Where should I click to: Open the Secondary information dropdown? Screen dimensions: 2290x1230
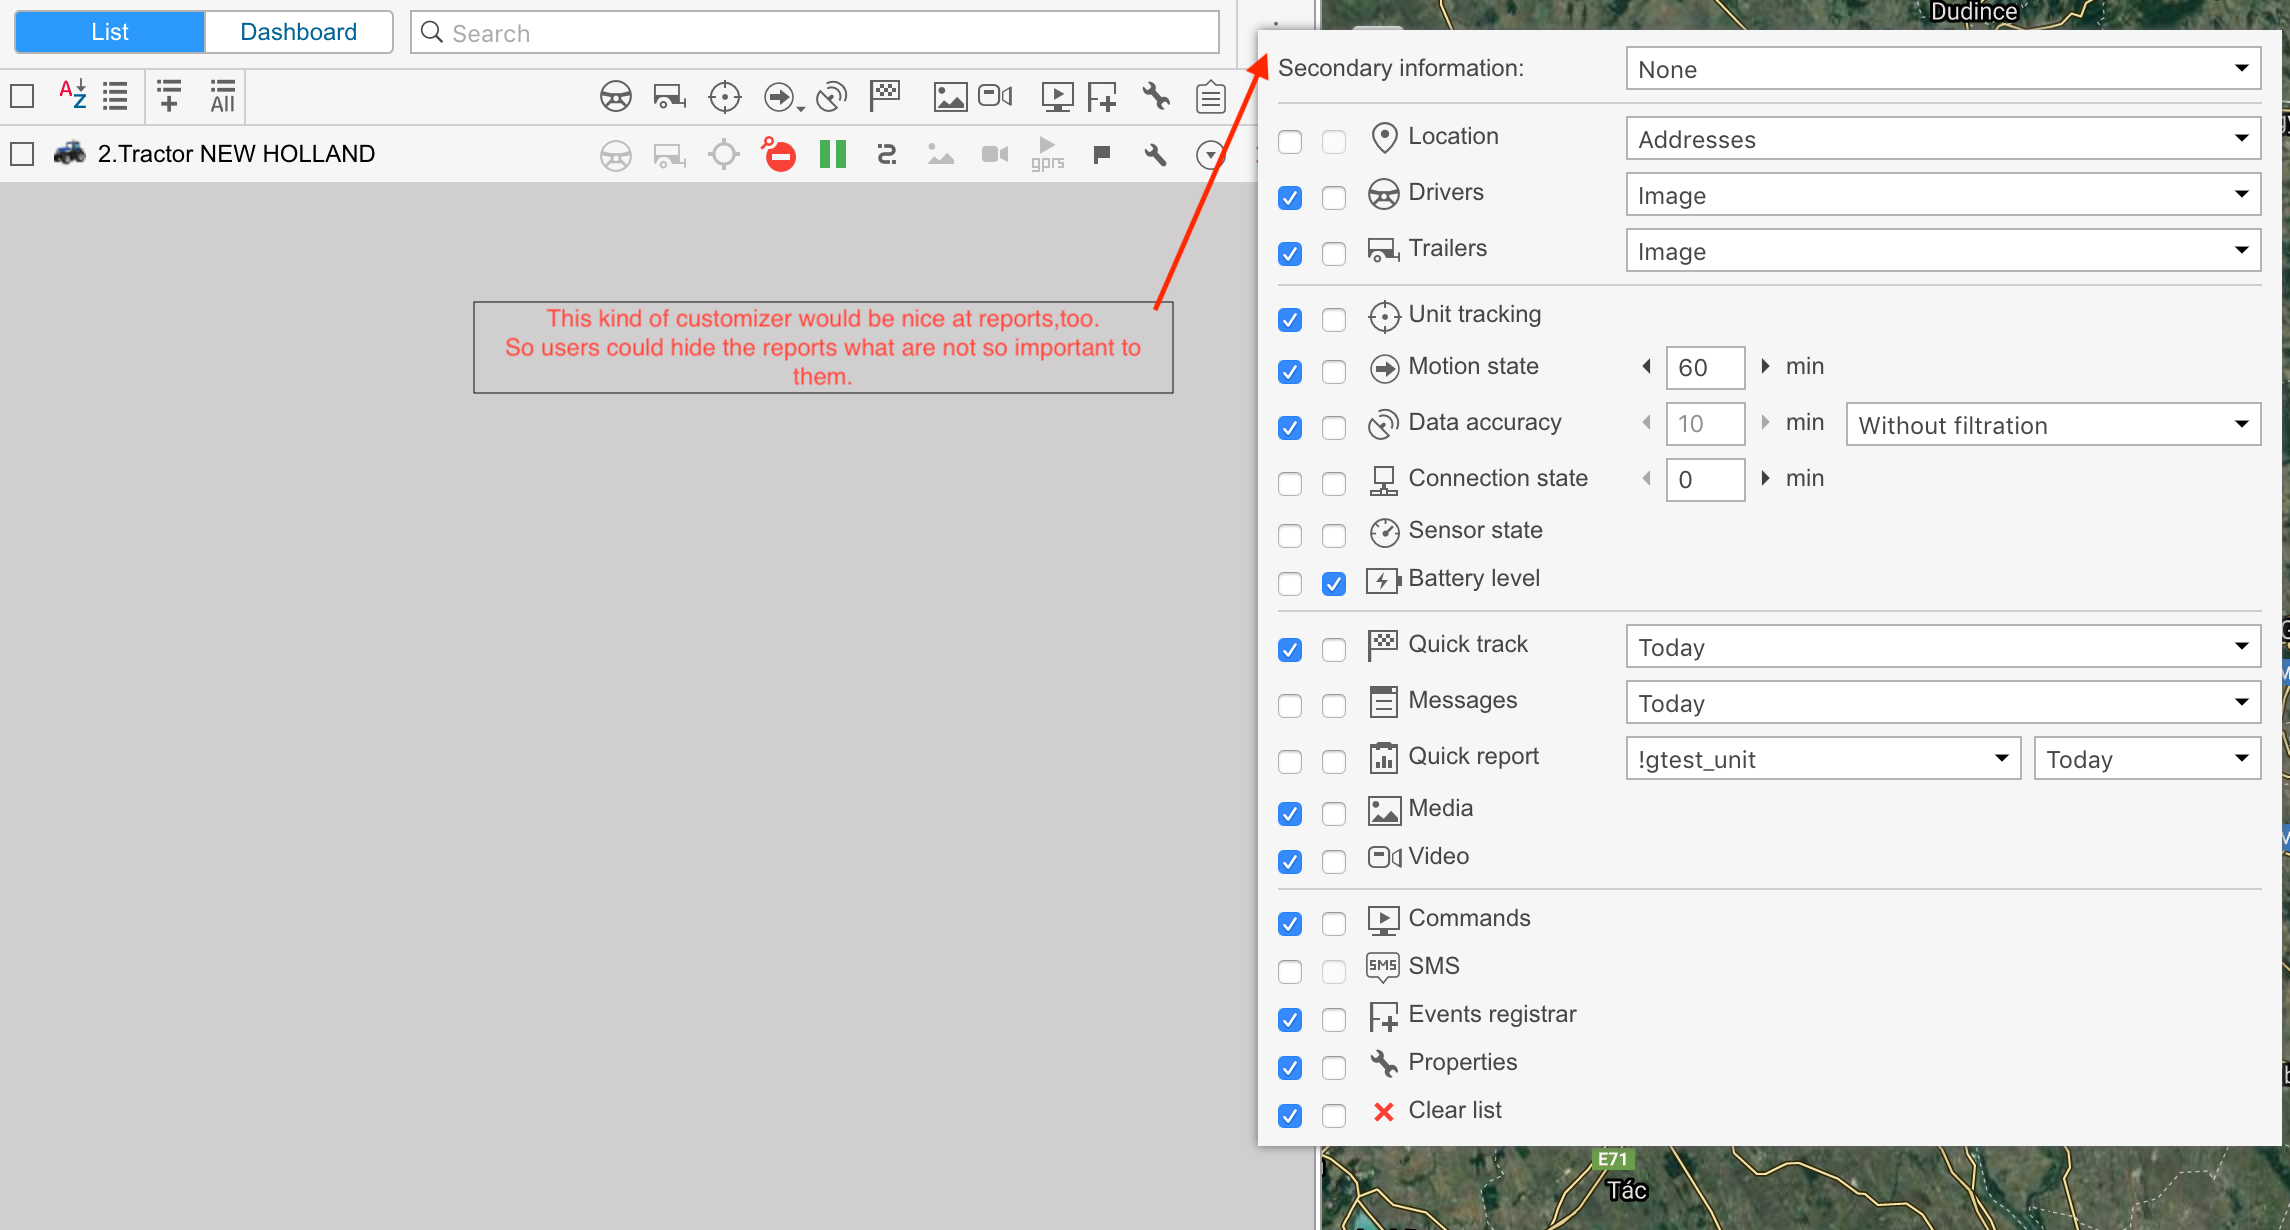1942,69
